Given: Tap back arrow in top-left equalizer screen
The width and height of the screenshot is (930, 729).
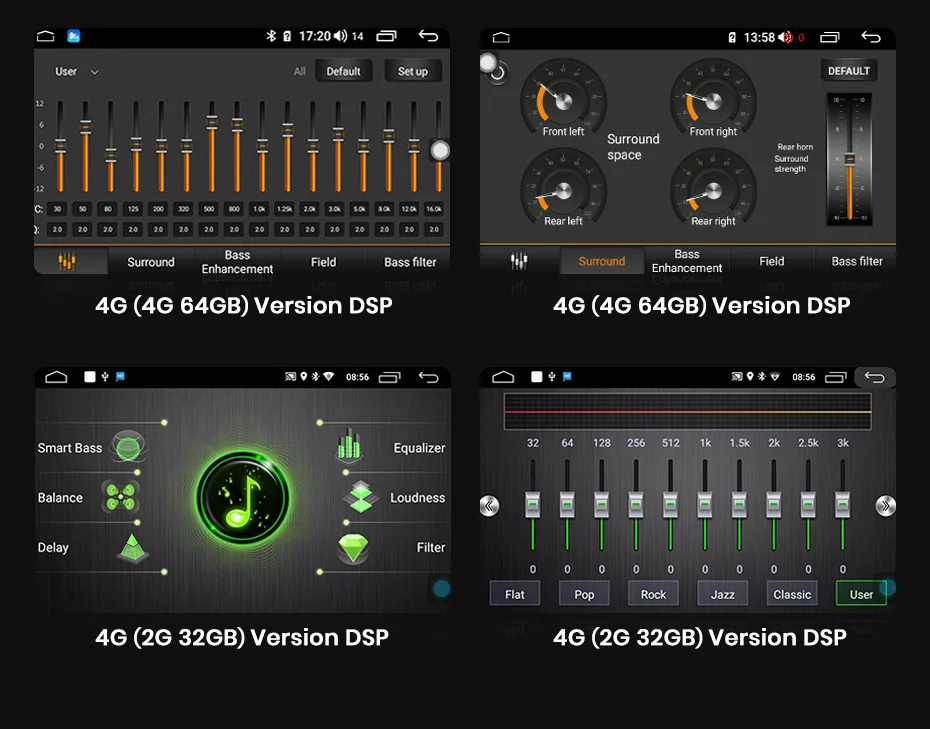Looking at the screenshot, I should coord(428,36).
